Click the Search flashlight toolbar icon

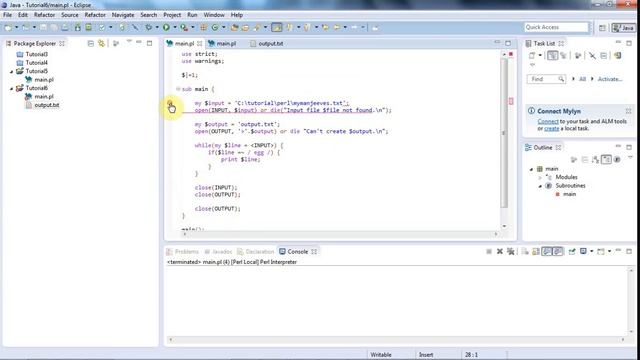[257, 27]
